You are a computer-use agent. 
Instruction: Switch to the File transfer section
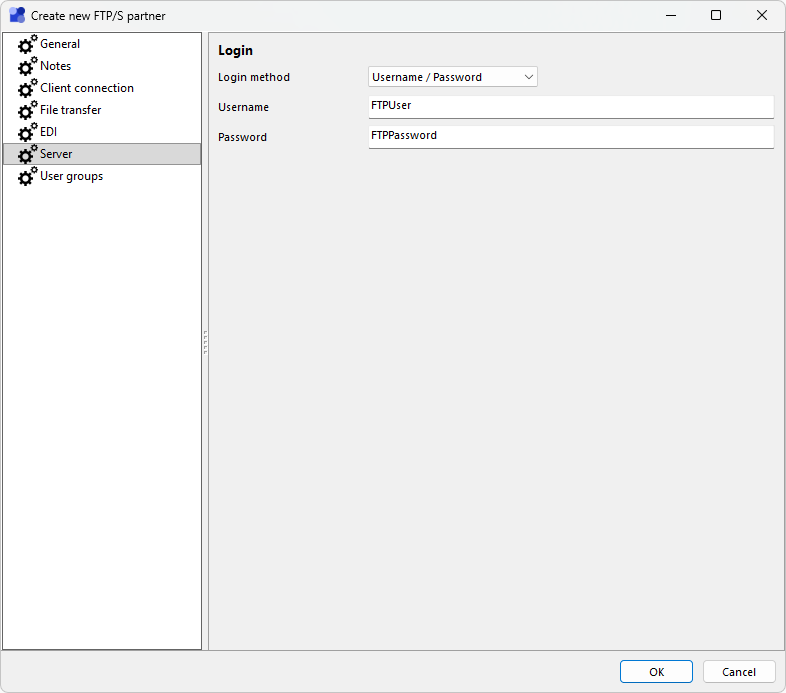coord(70,110)
